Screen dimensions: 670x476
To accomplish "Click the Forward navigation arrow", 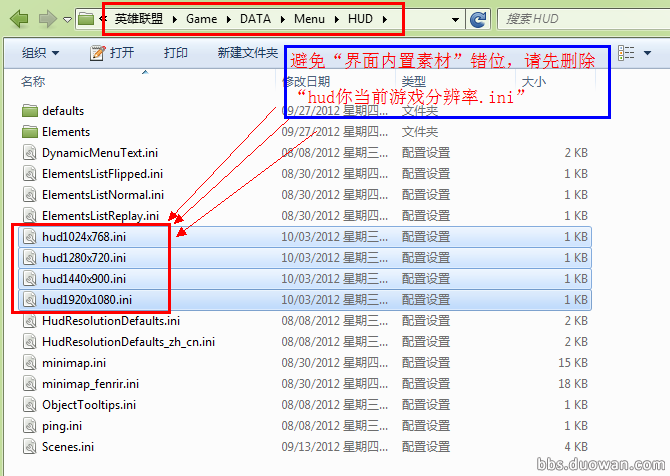I will click(x=47, y=19).
